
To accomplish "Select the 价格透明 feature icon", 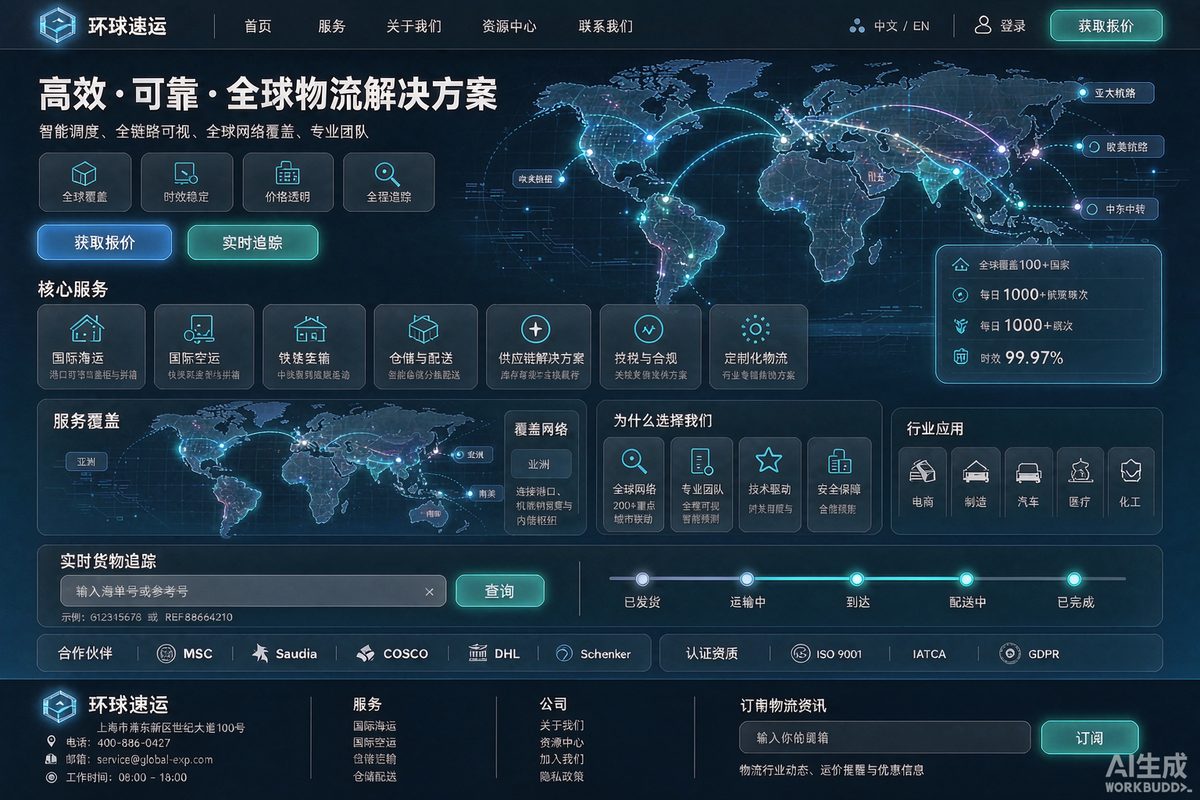I will point(288,172).
